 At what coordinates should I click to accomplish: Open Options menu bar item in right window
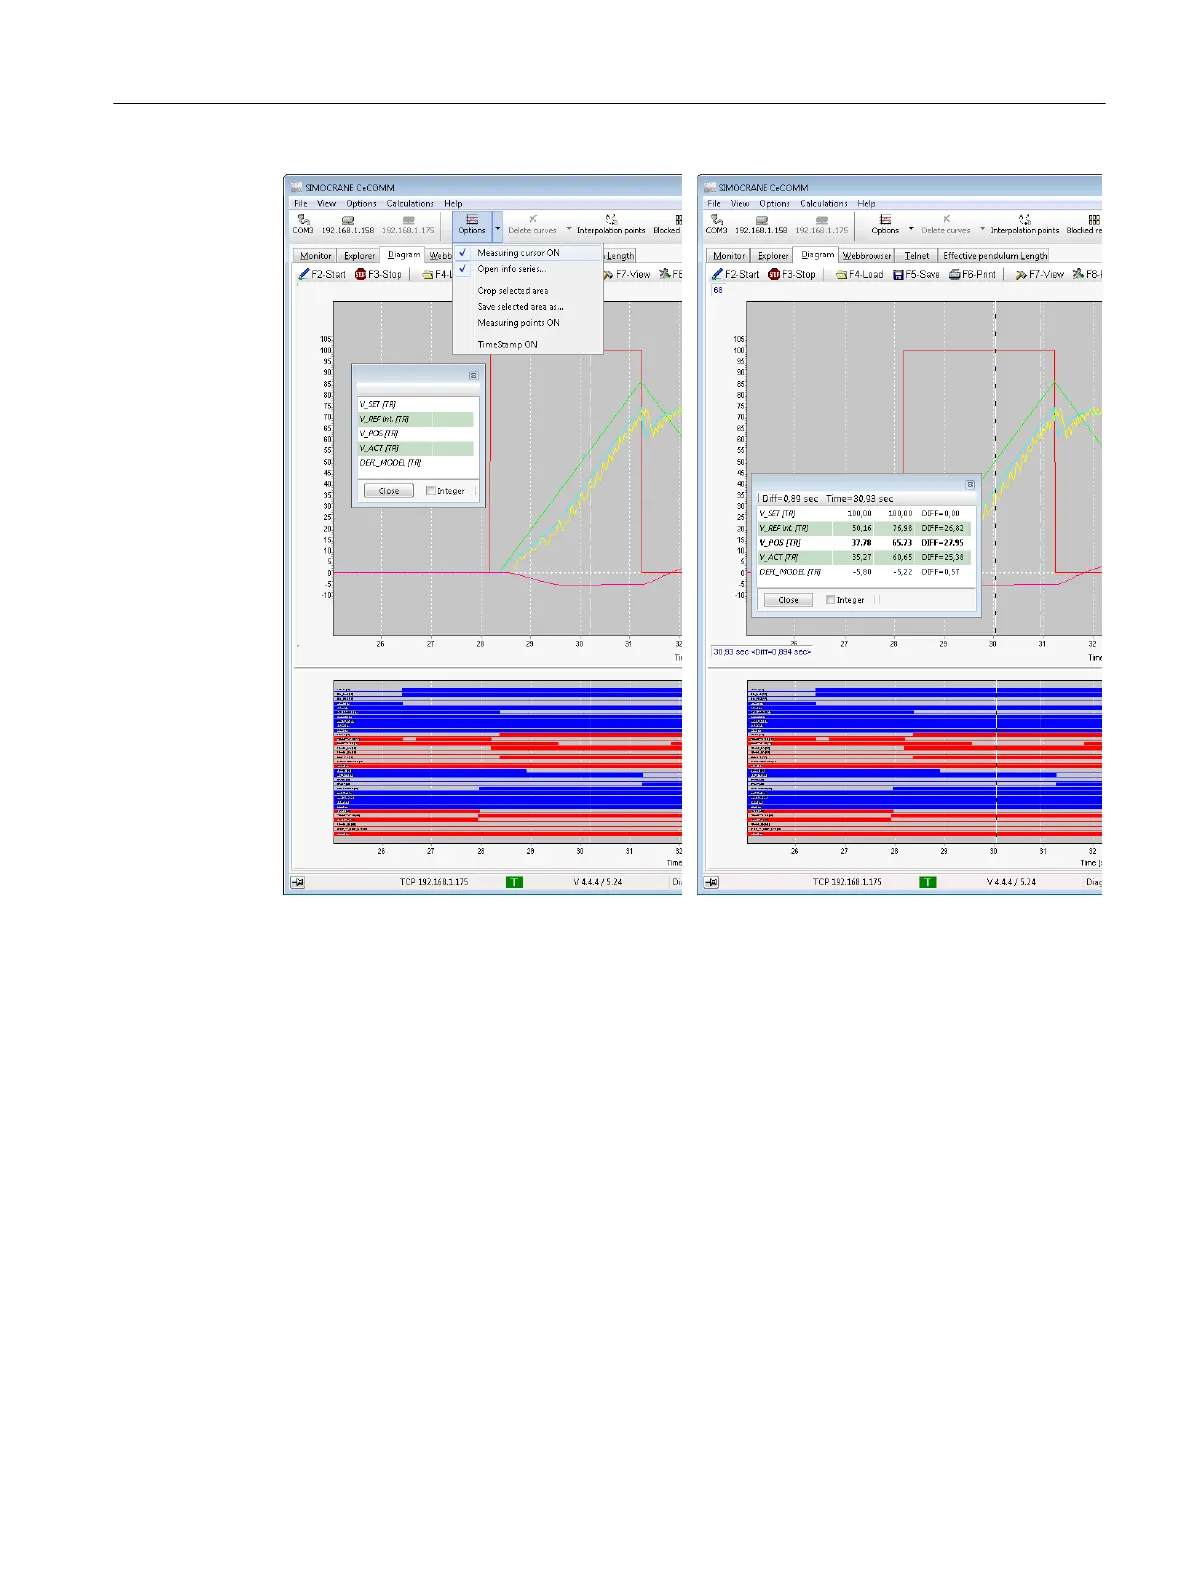coord(775,203)
